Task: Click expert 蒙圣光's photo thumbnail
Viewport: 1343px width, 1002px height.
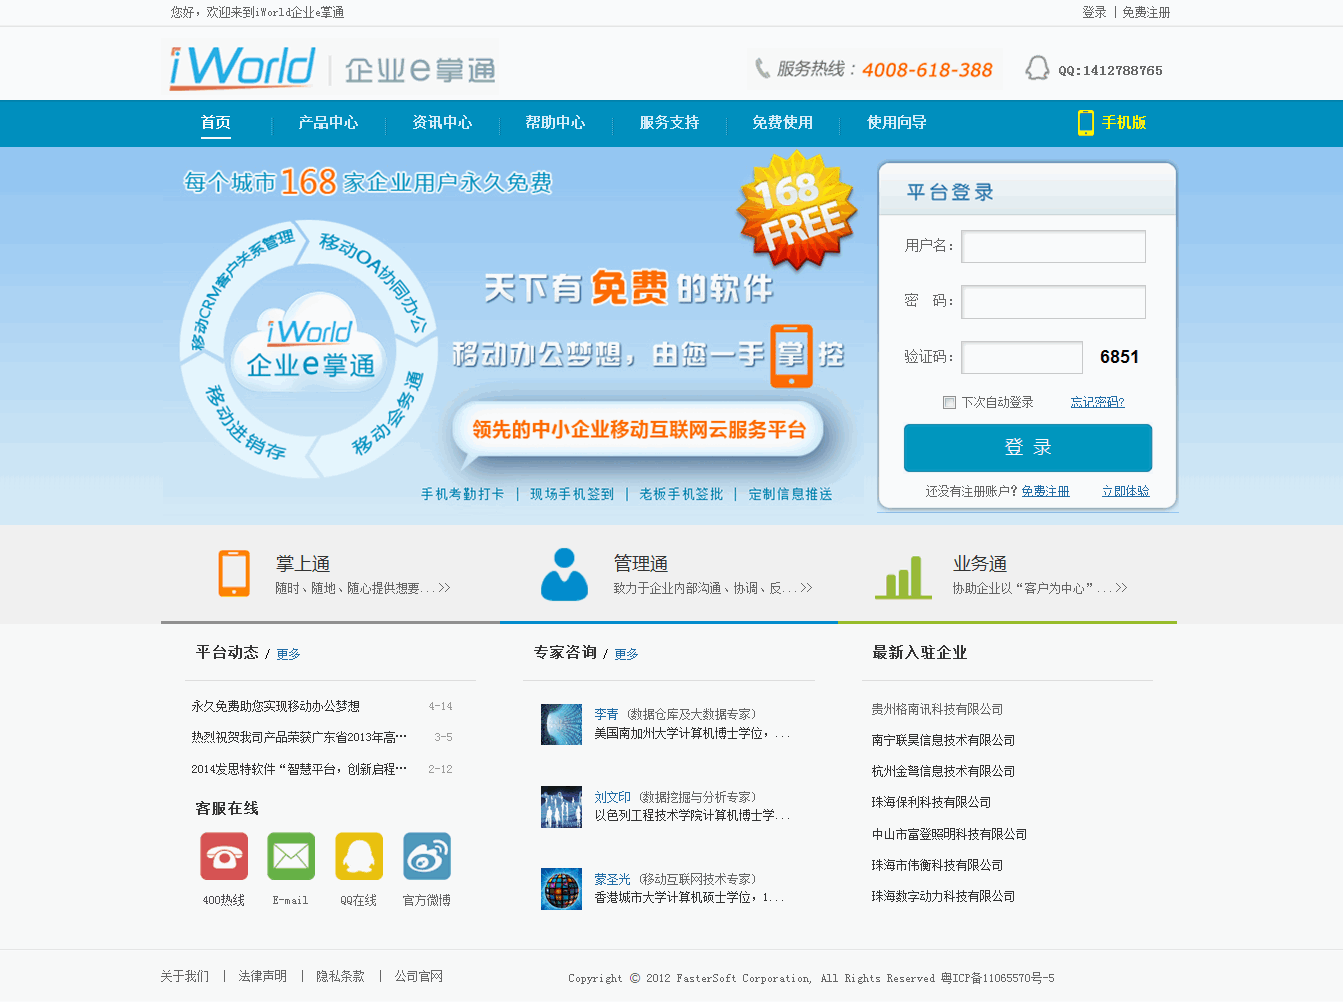Action: coord(561,889)
